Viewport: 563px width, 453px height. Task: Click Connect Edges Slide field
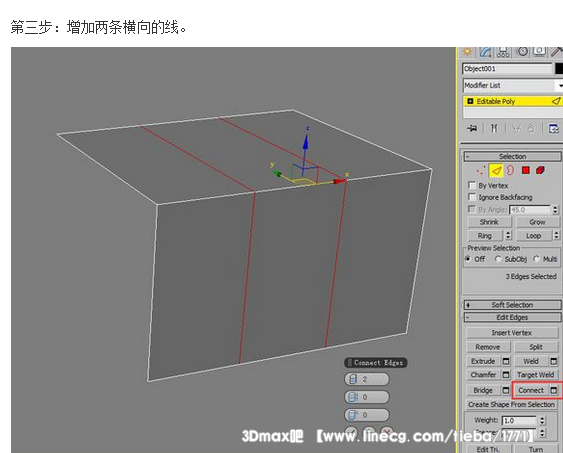pos(367,415)
